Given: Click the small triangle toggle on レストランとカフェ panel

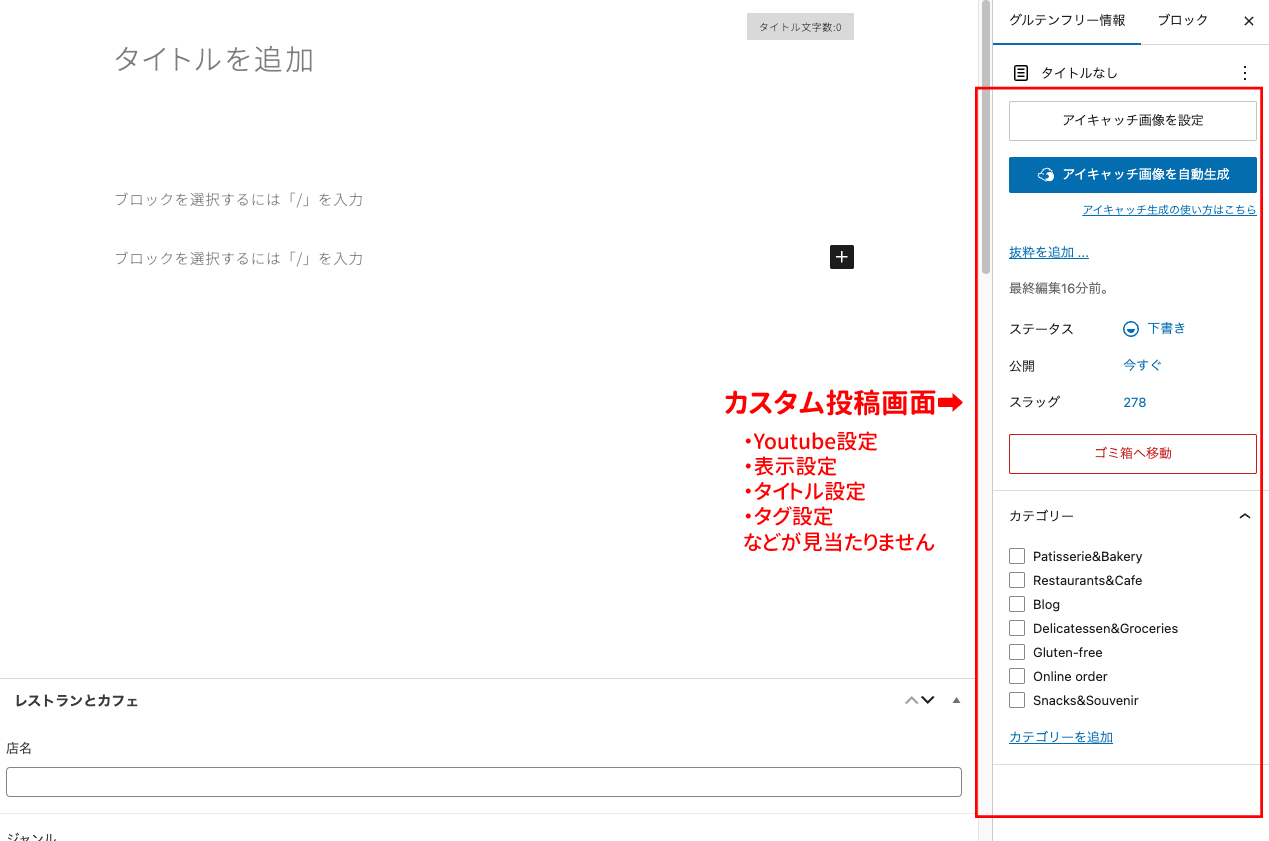Looking at the screenshot, I should [956, 701].
